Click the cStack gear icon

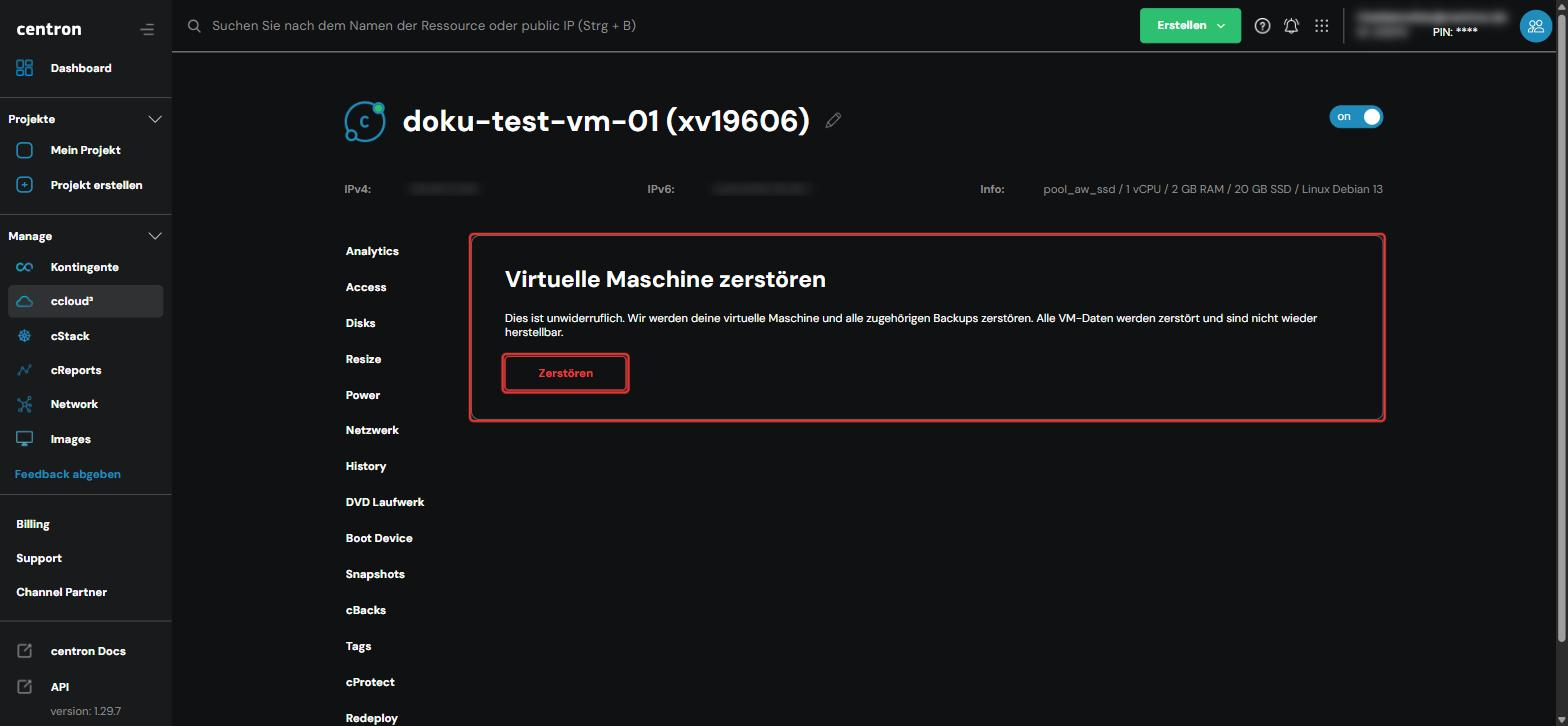(25, 336)
